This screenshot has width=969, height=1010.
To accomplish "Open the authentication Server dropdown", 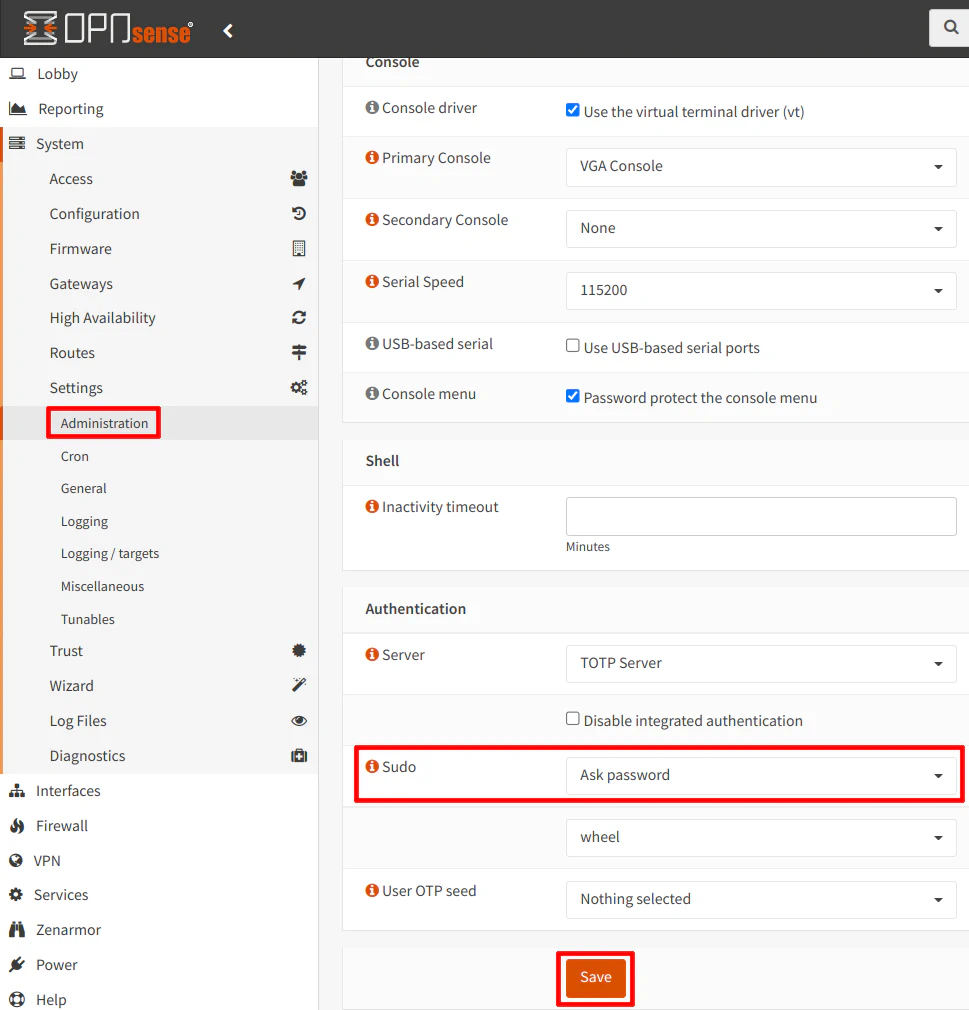I will coord(761,663).
